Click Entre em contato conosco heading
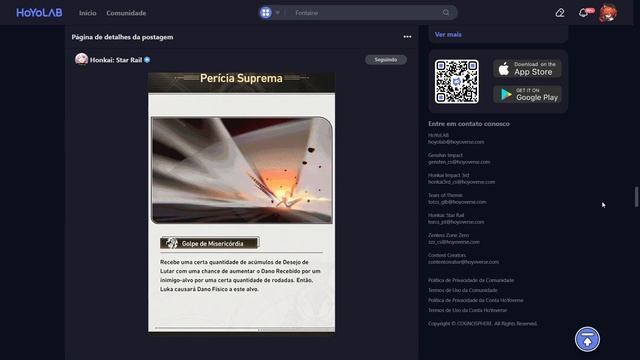Viewport: 640px width, 360px height. pyautogui.click(x=469, y=124)
